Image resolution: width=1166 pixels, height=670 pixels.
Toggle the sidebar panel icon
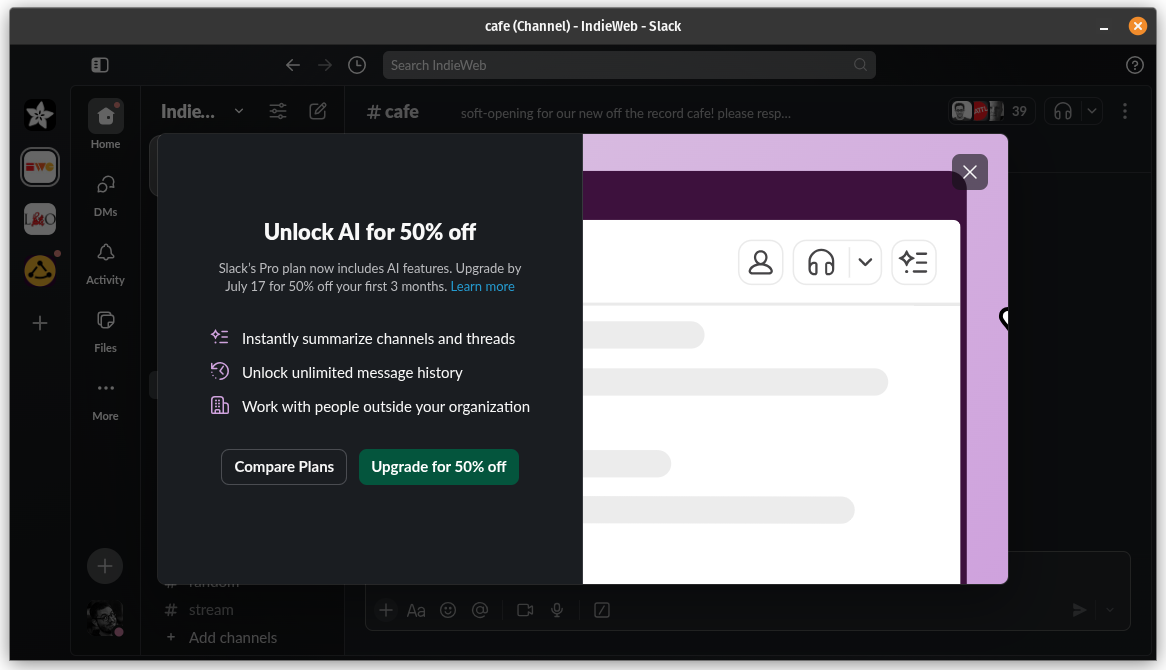point(100,65)
